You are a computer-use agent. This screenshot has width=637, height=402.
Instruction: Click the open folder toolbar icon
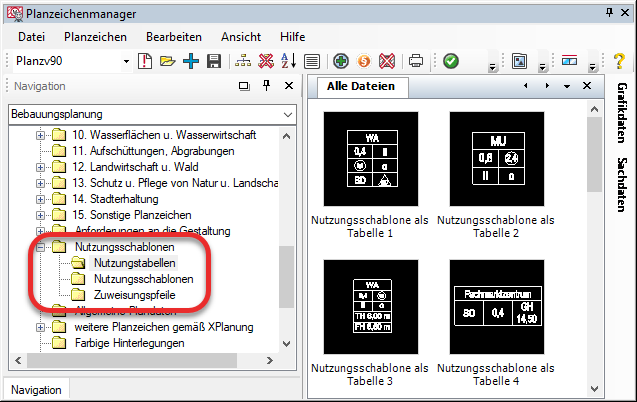(x=168, y=62)
